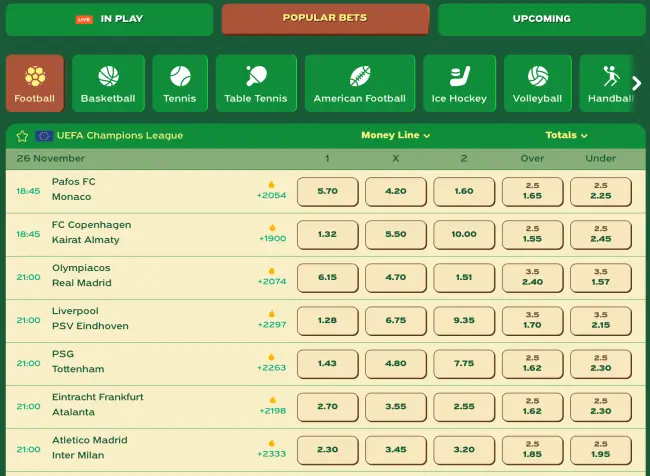Expand the Money Line dropdown
This screenshot has height=476, width=650.
(396, 135)
